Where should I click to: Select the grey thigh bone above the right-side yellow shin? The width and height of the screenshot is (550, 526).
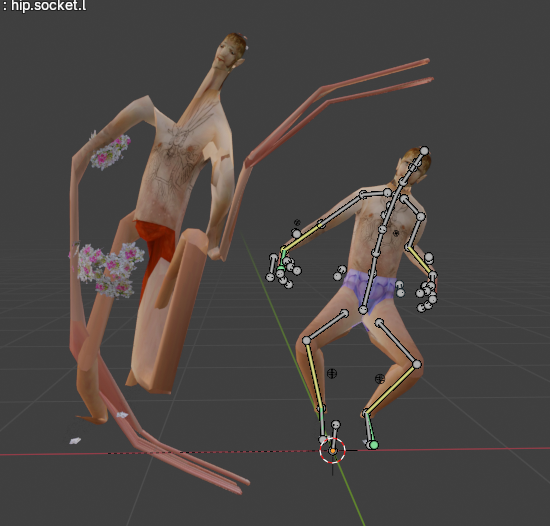[398, 343]
